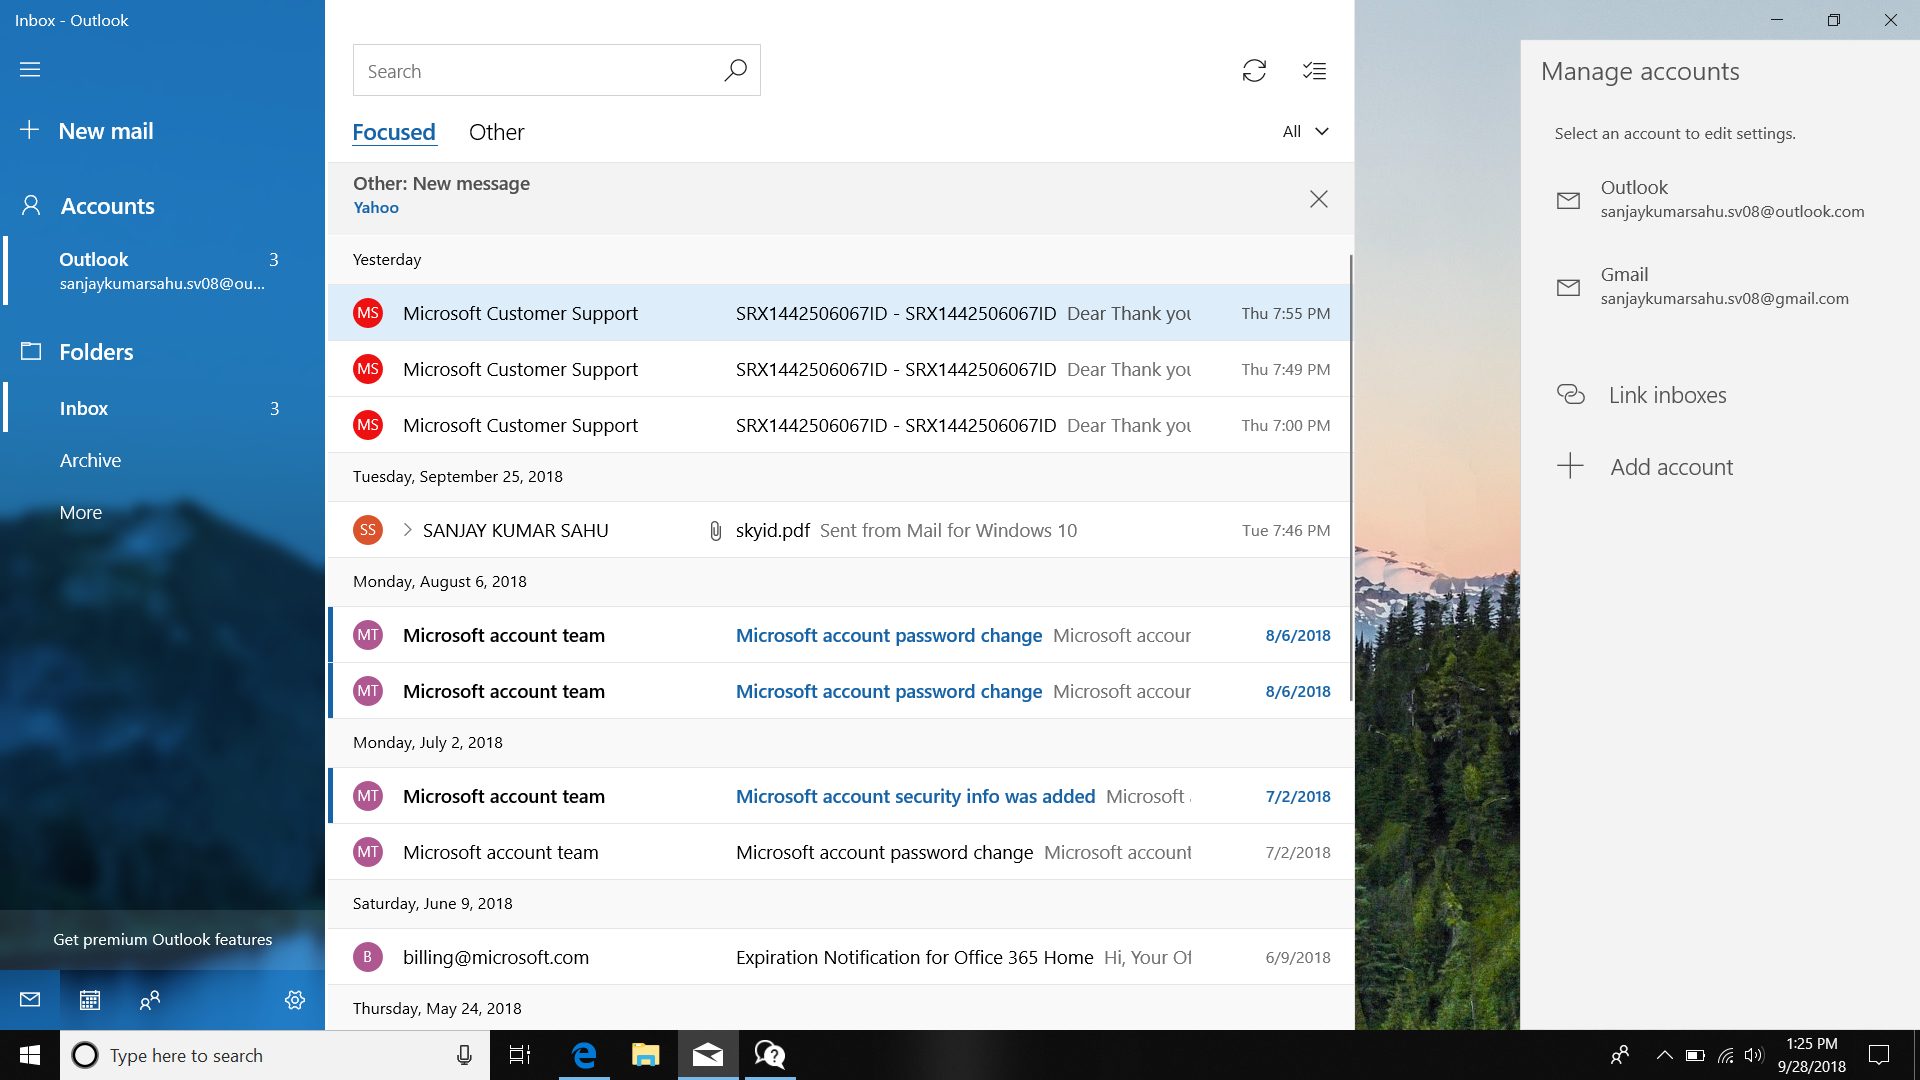Expand the All messages dropdown filter

pos(1303,131)
